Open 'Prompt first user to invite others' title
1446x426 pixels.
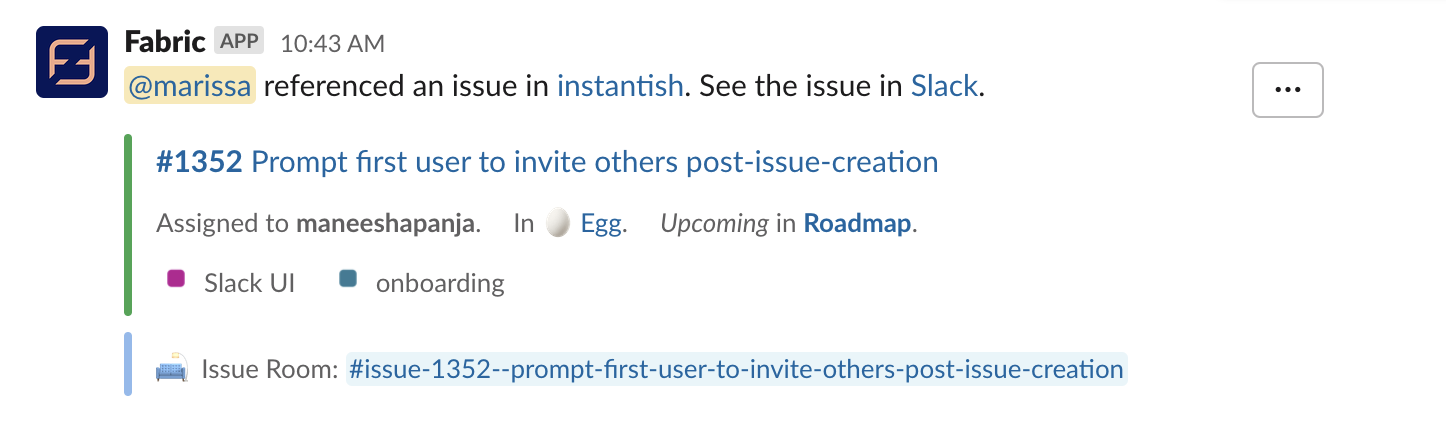(x=595, y=162)
